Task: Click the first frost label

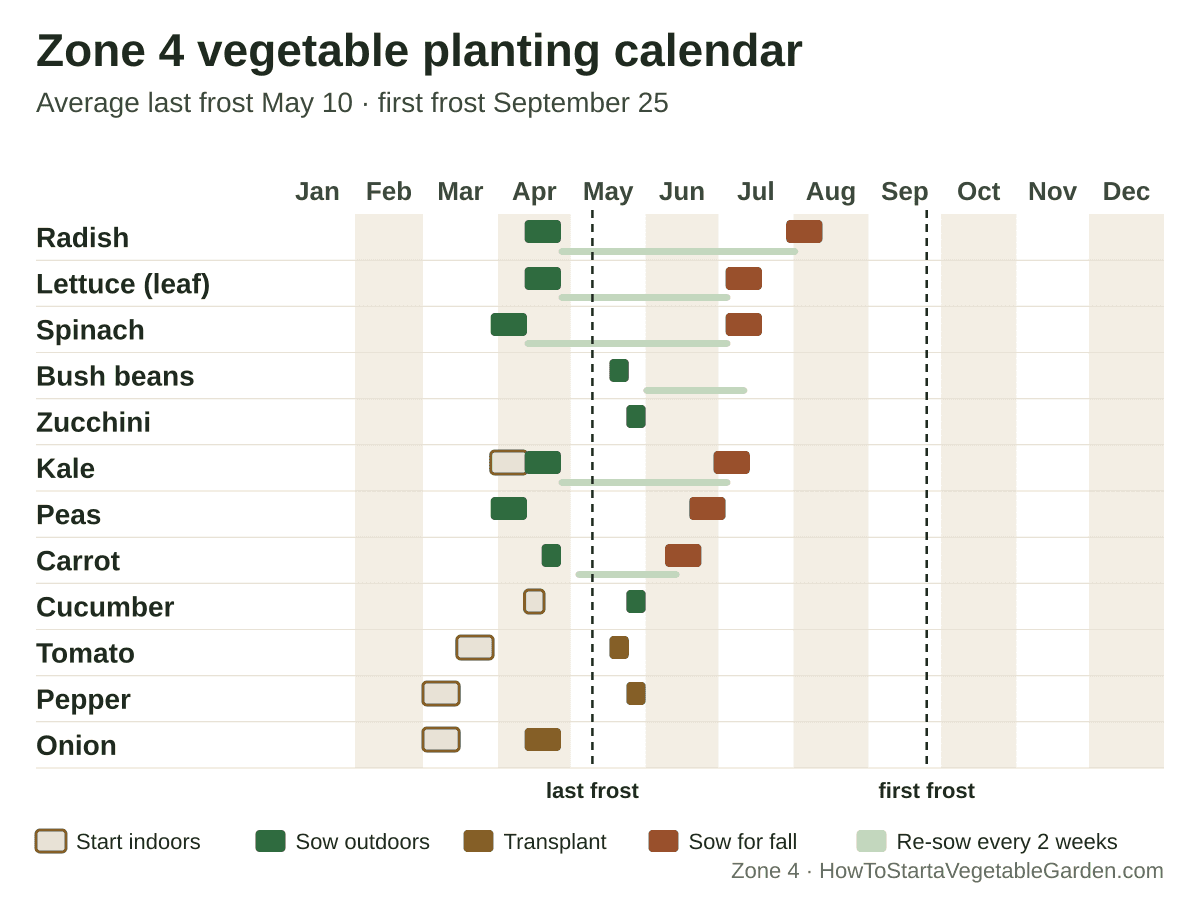Action: tap(927, 791)
